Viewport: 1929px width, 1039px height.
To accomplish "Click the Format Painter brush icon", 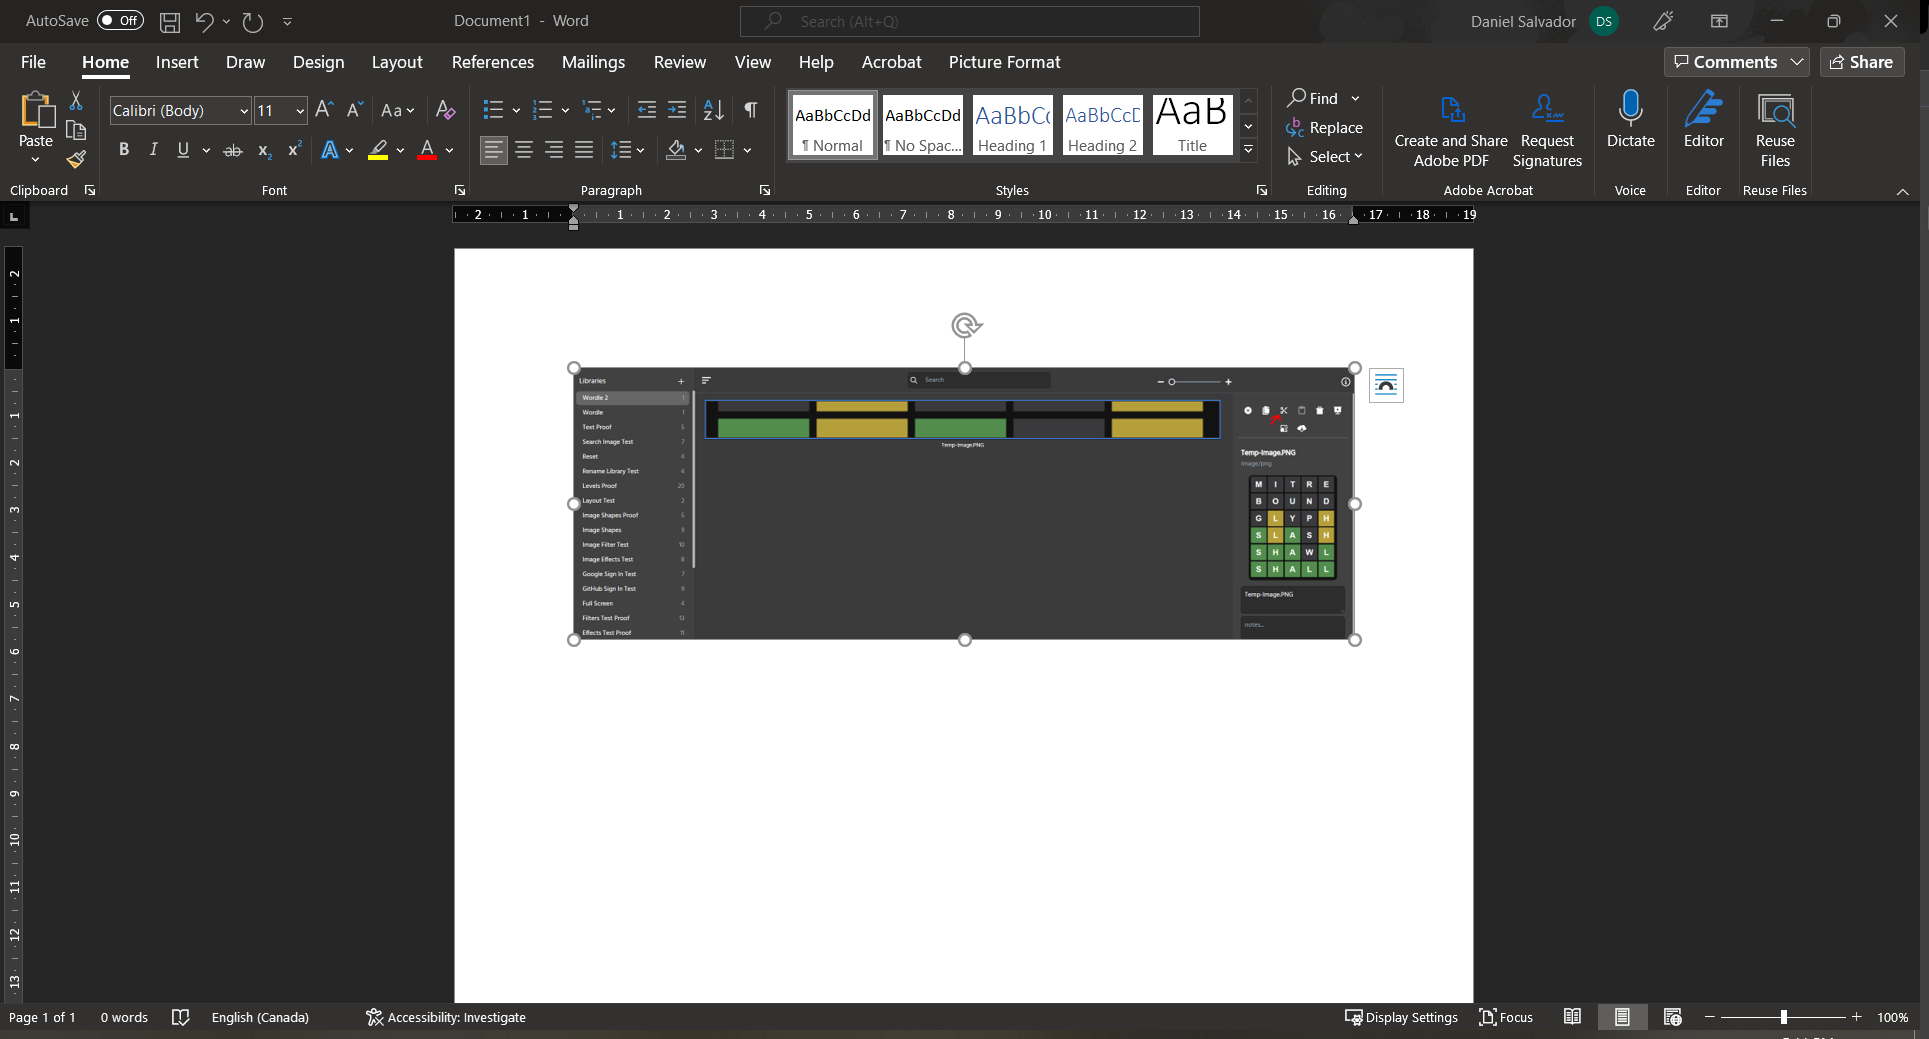I will click(x=76, y=159).
